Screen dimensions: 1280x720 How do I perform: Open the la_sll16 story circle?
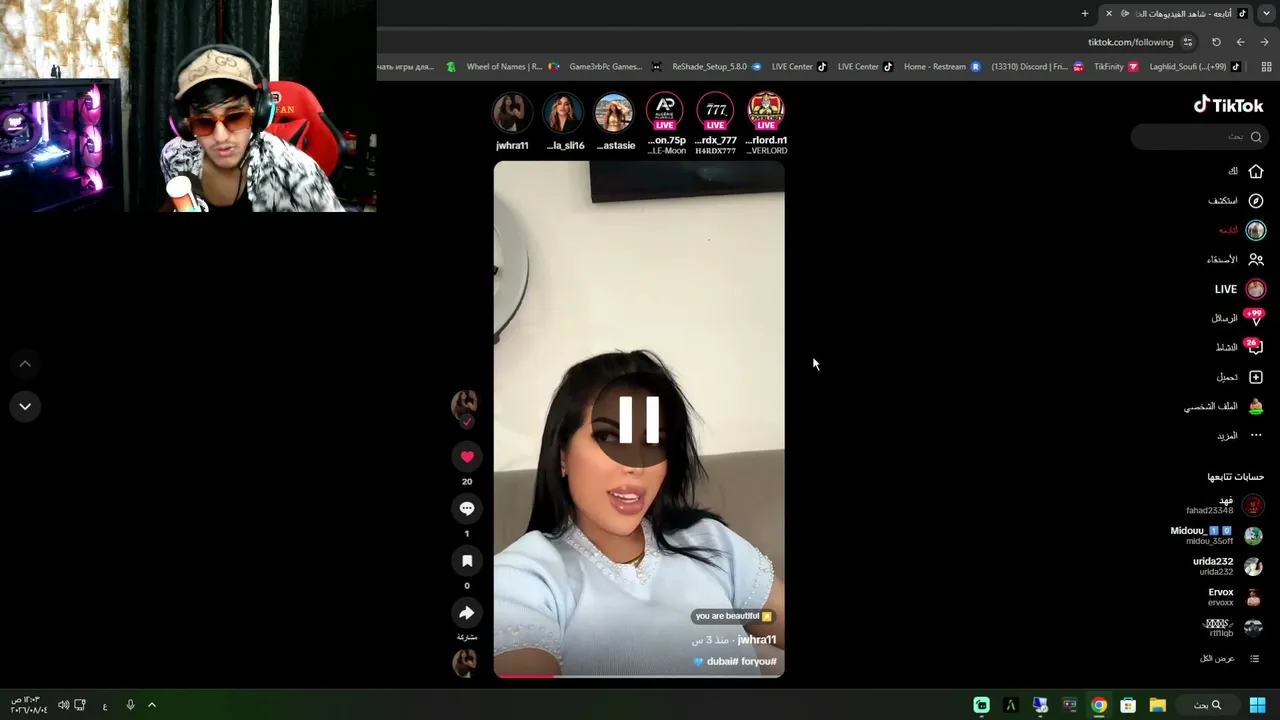click(563, 113)
